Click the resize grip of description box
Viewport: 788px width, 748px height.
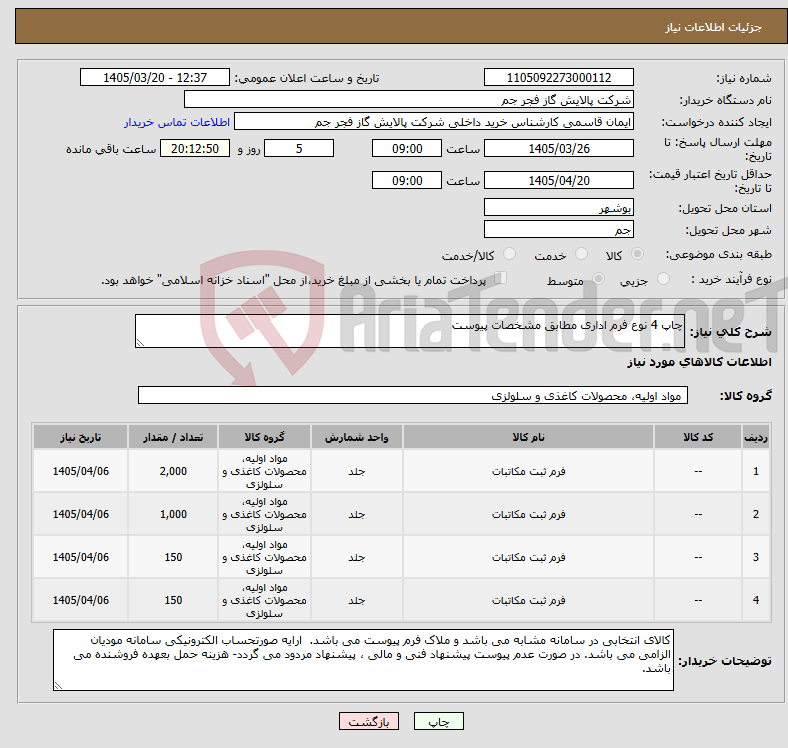pos(140,343)
